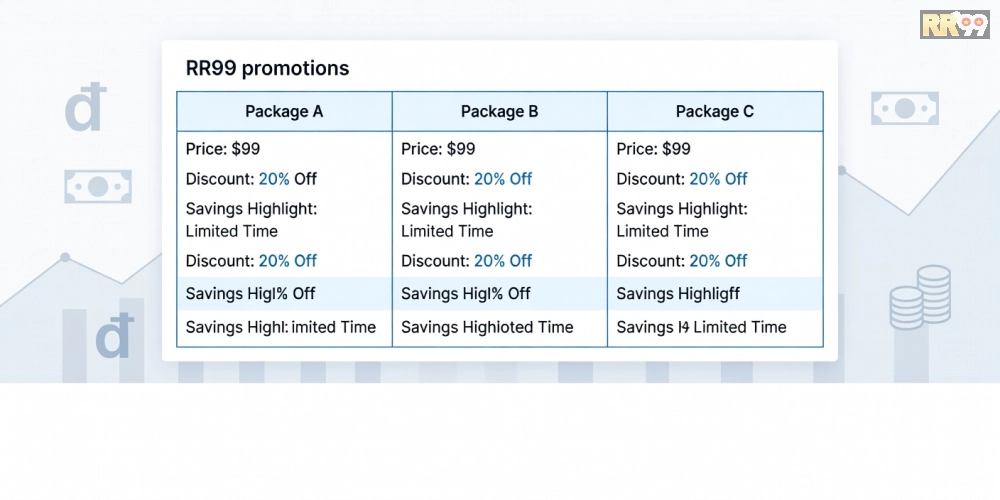Click the banknote icon beside Package A discount
The width and height of the screenshot is (1000, 500).
tap(98, 186)
